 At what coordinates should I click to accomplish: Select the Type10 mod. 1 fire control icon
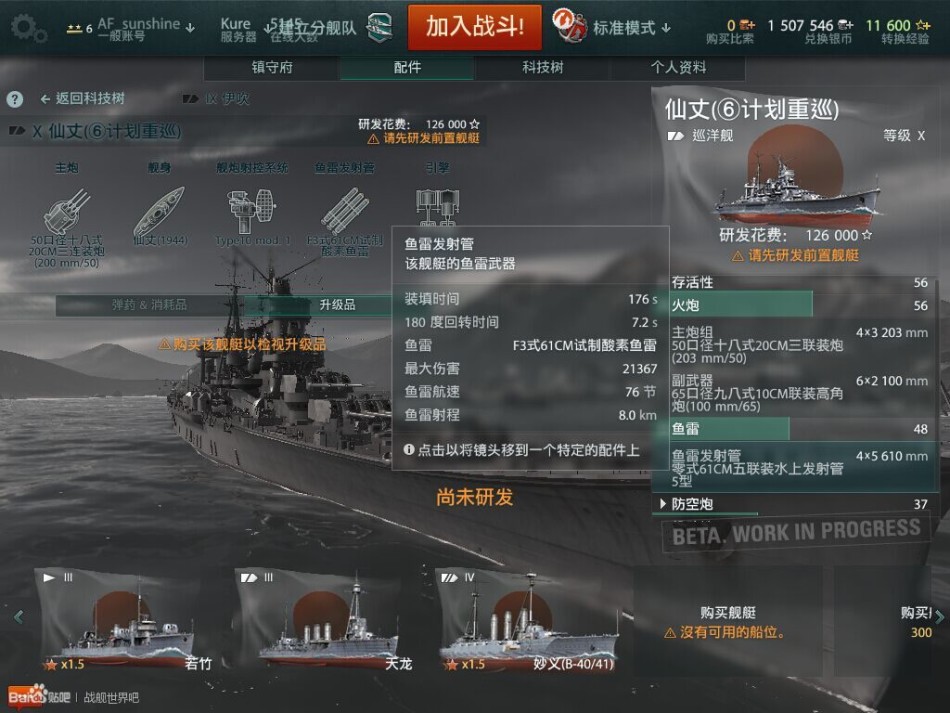[x=251, y=210]
